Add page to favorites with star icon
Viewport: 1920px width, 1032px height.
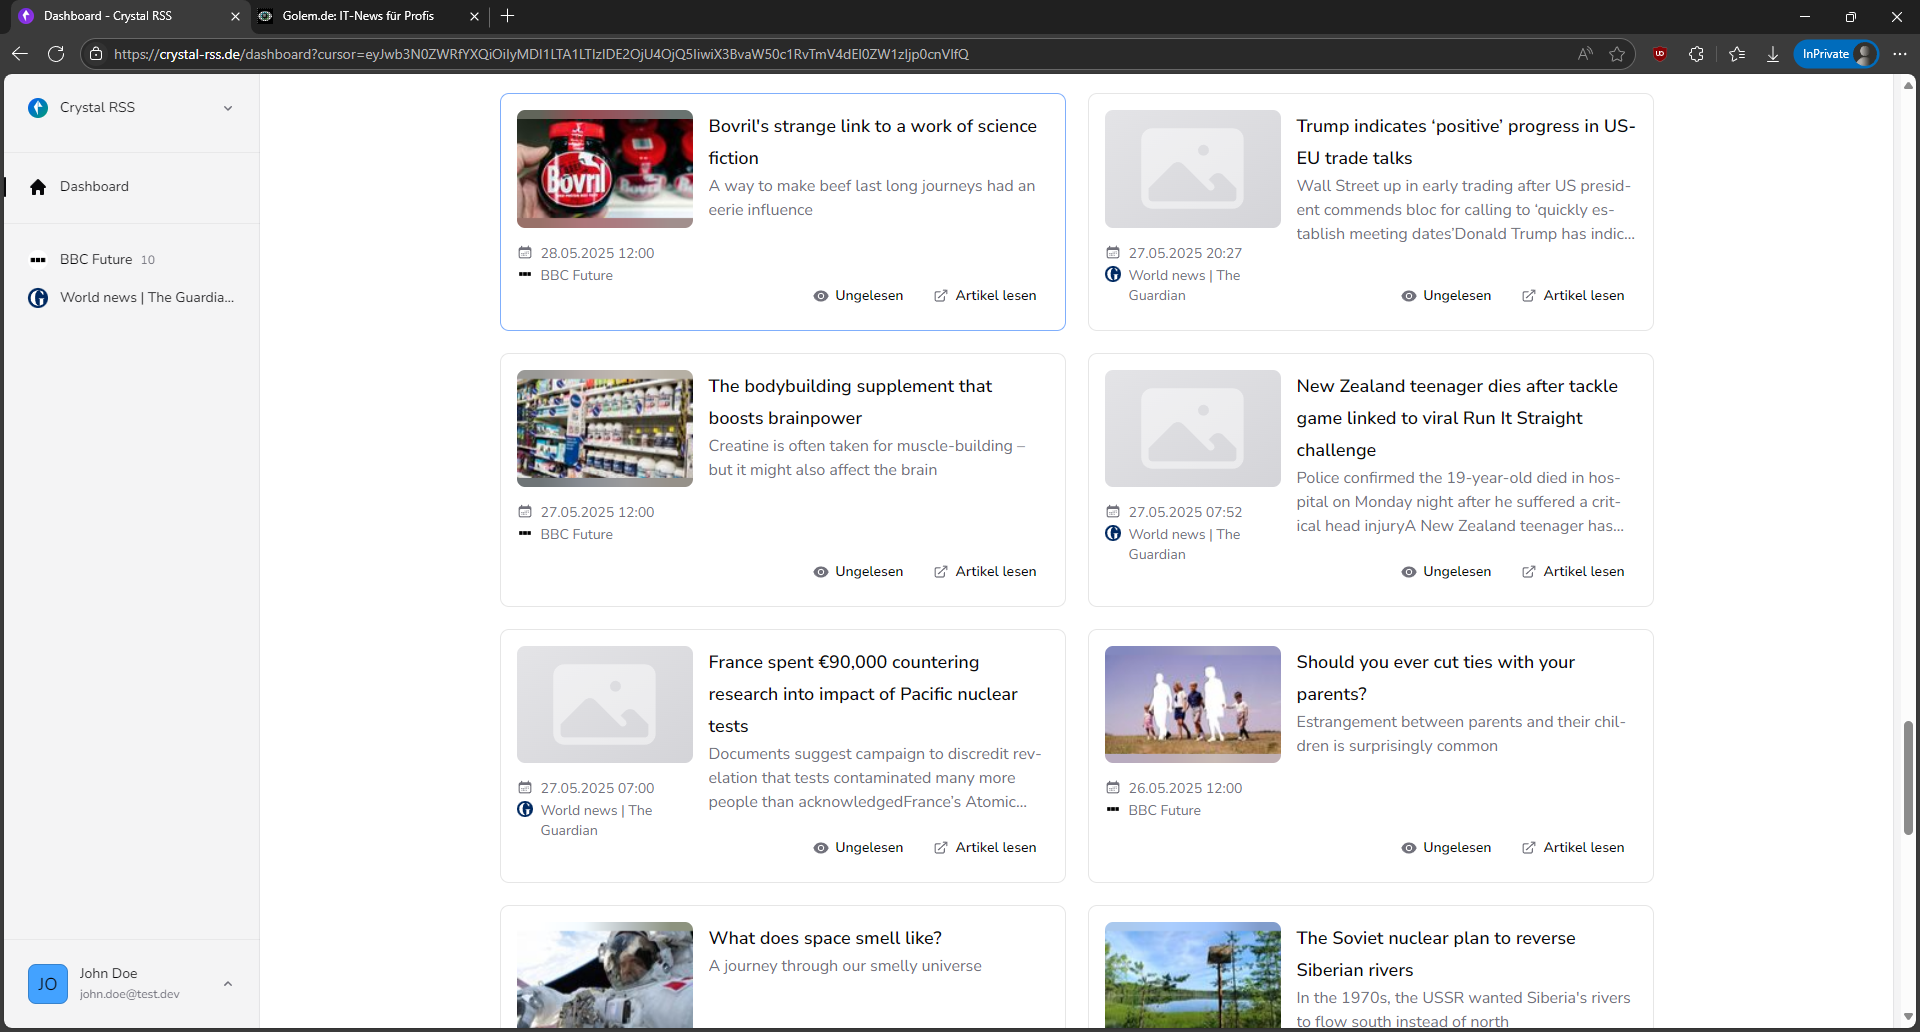[x=1617, y=54]
